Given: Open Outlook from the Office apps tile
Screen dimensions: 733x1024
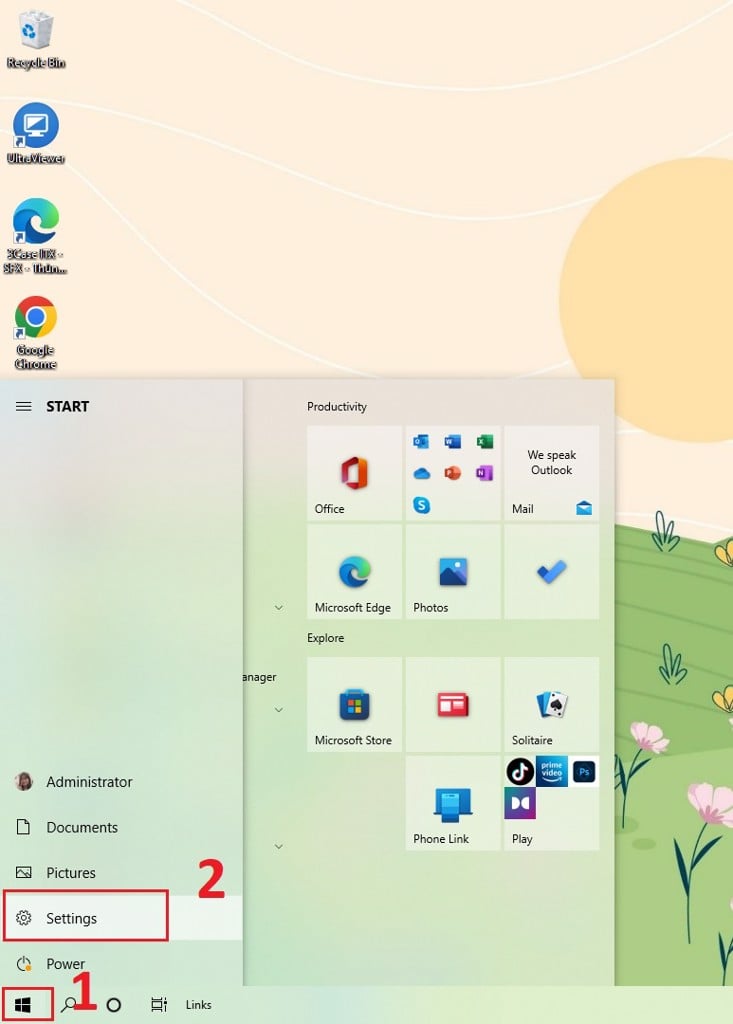Looking at the screenshot, I should click(421, 442).
